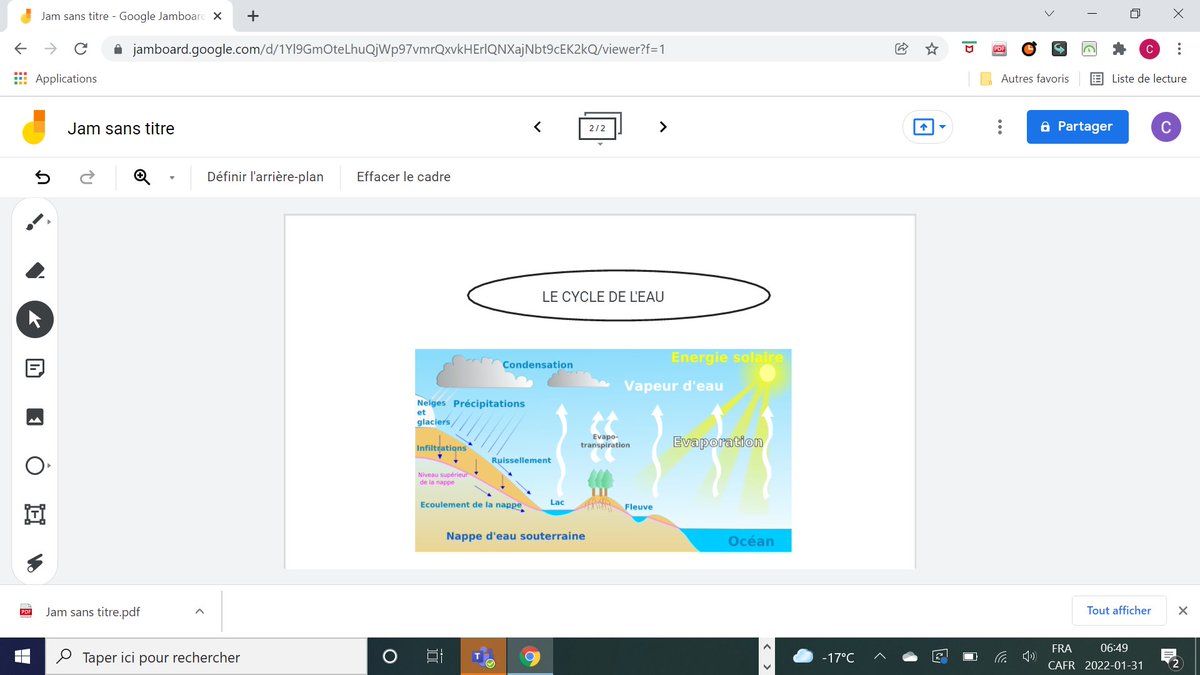This screenshot has height=675, width=1200.
Task: Select the Text box tool
Action: (x=35, y=514)
